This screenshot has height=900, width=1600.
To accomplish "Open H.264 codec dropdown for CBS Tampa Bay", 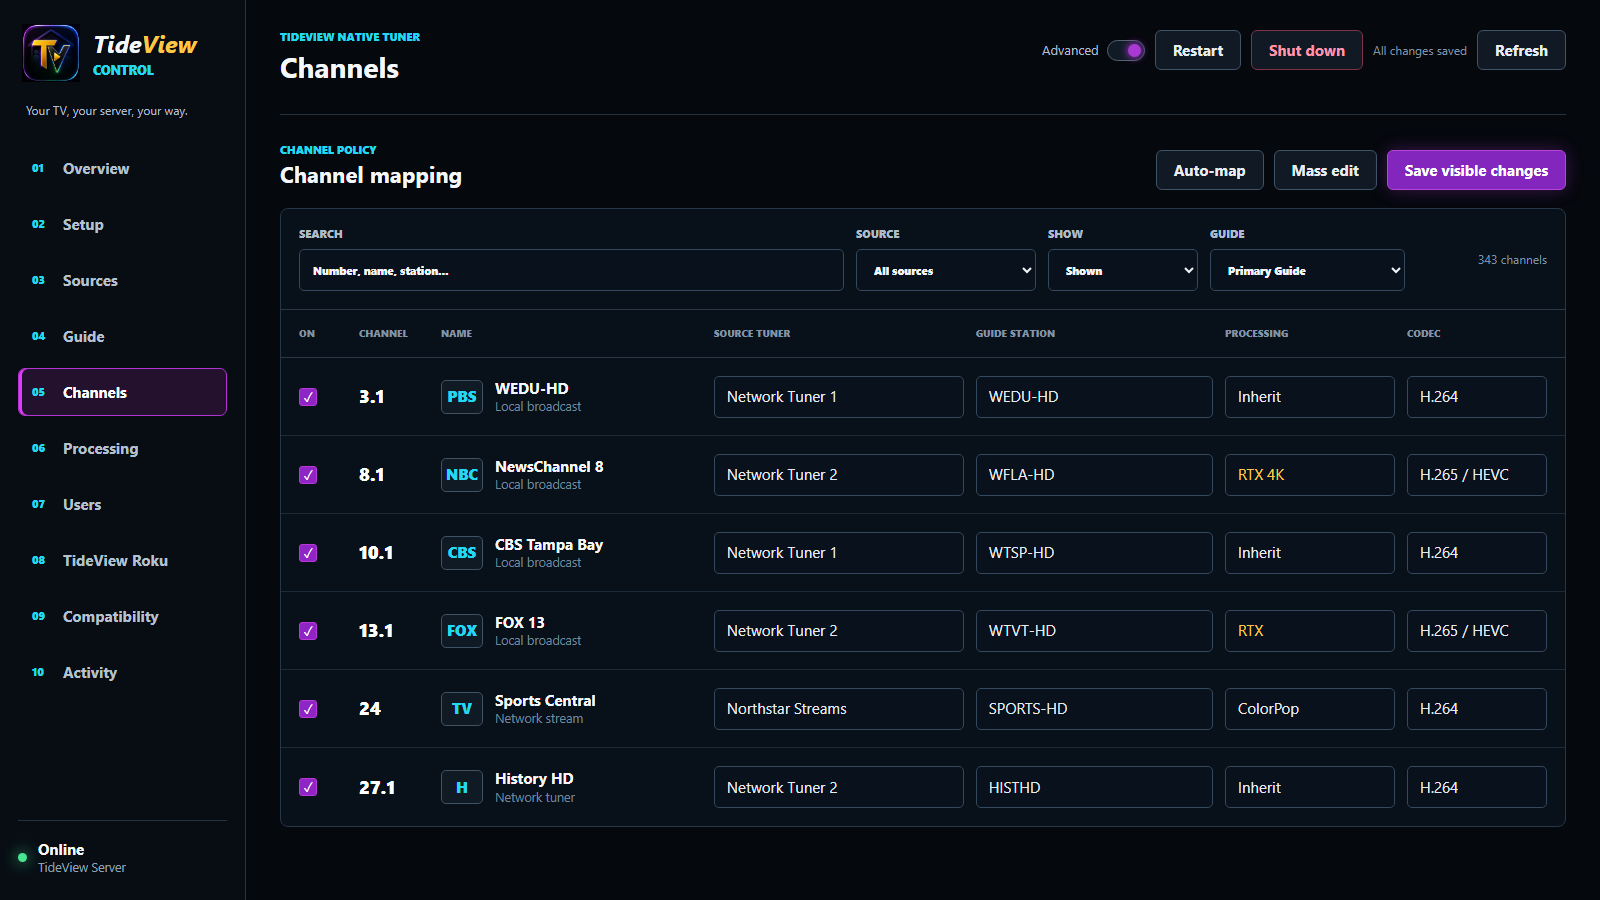I will (x=1476, y=553).
